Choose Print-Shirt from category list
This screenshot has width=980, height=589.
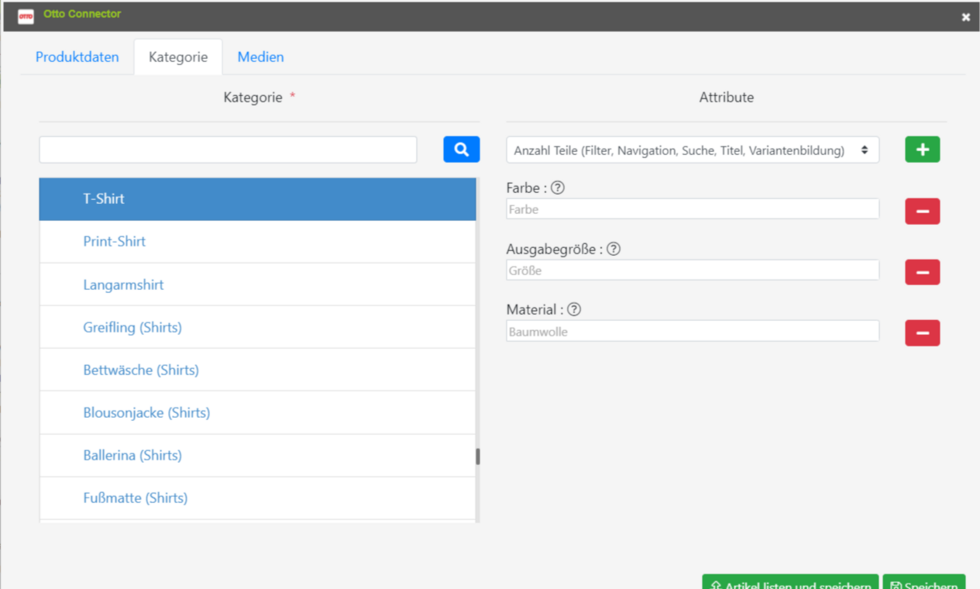258,241
